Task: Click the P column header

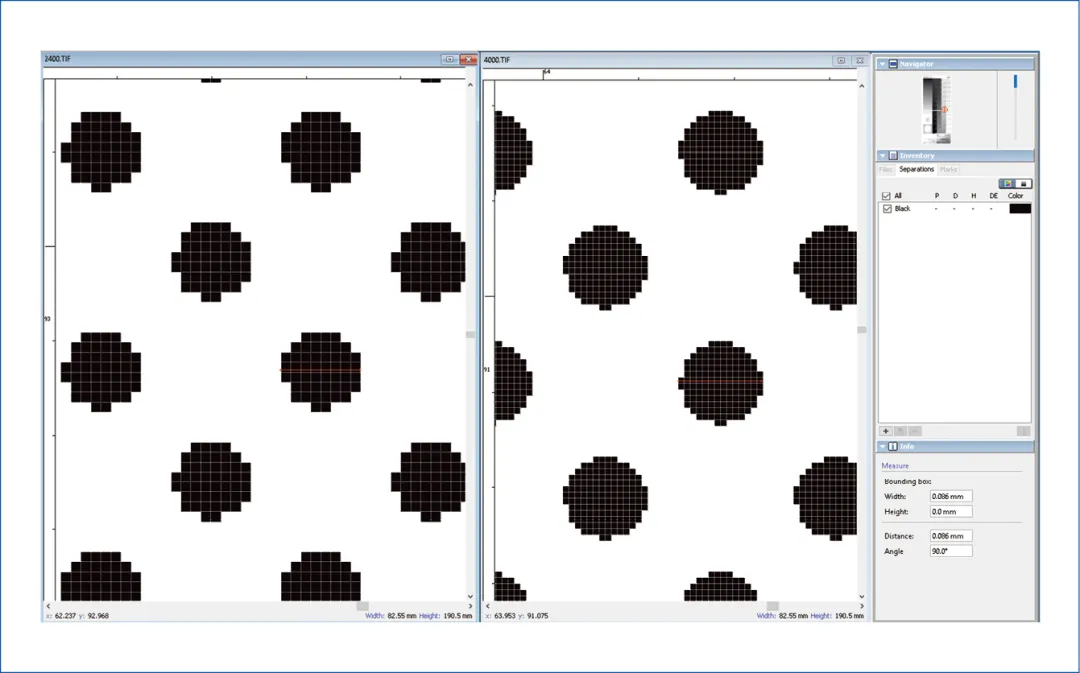Action: pyautogui.click(x=937, y=196)
